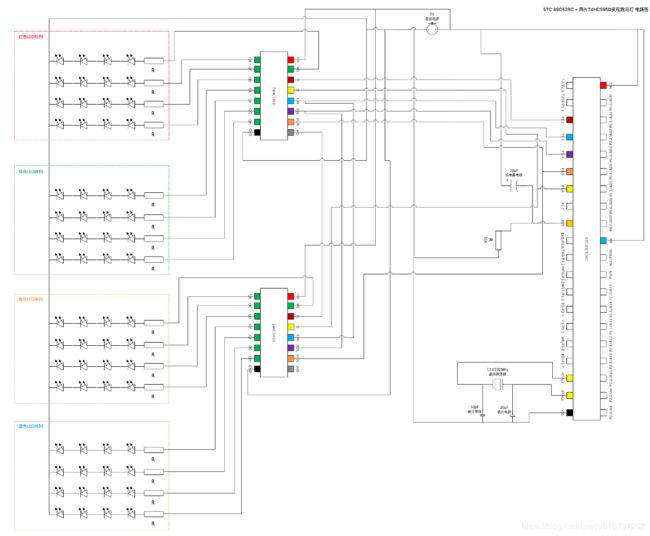This screenshot has height=536, width=650.
Task: Select the 10k reset resistor symbol
Action: coord(498,240)
